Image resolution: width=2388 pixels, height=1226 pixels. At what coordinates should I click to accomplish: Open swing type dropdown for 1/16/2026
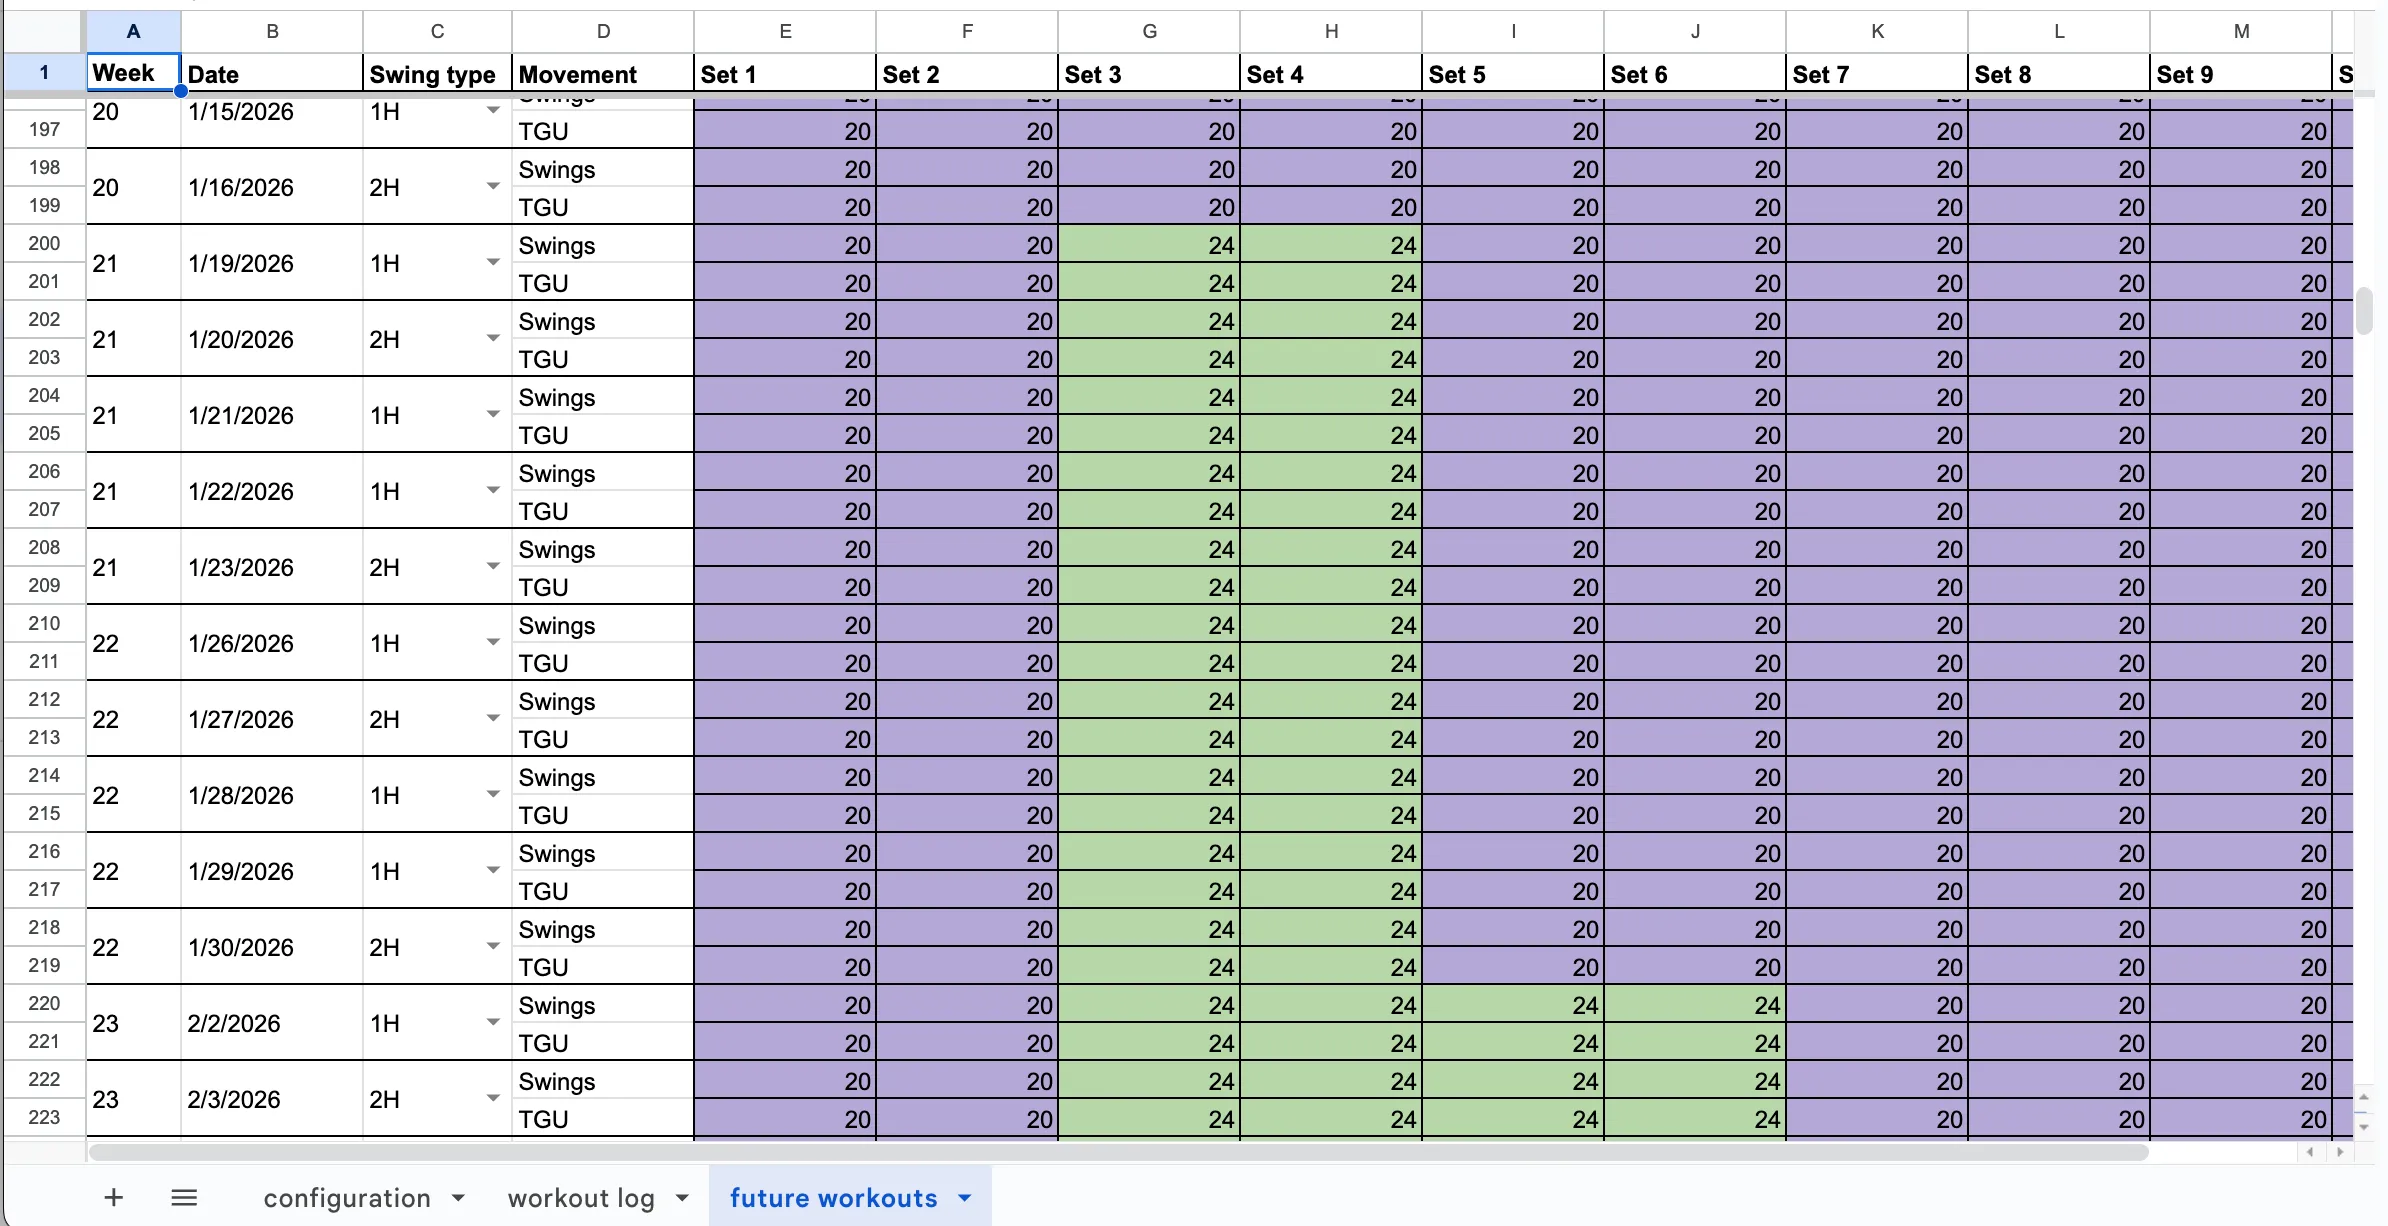click(x=491, y=185)
